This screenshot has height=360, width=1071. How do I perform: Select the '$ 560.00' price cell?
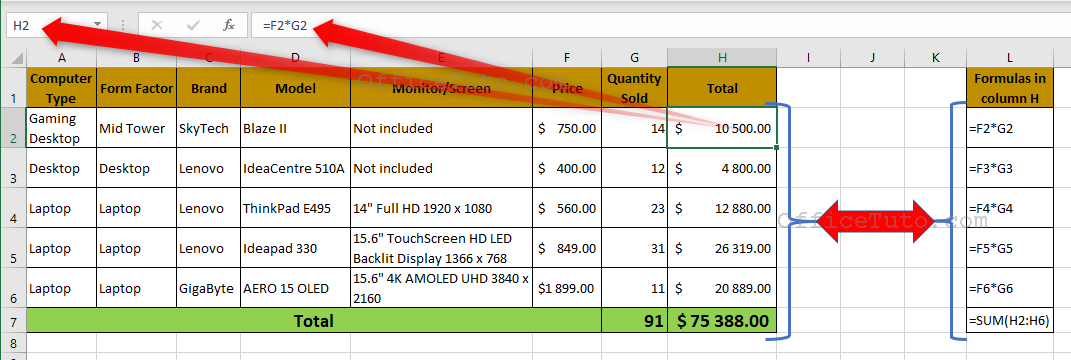567,208
